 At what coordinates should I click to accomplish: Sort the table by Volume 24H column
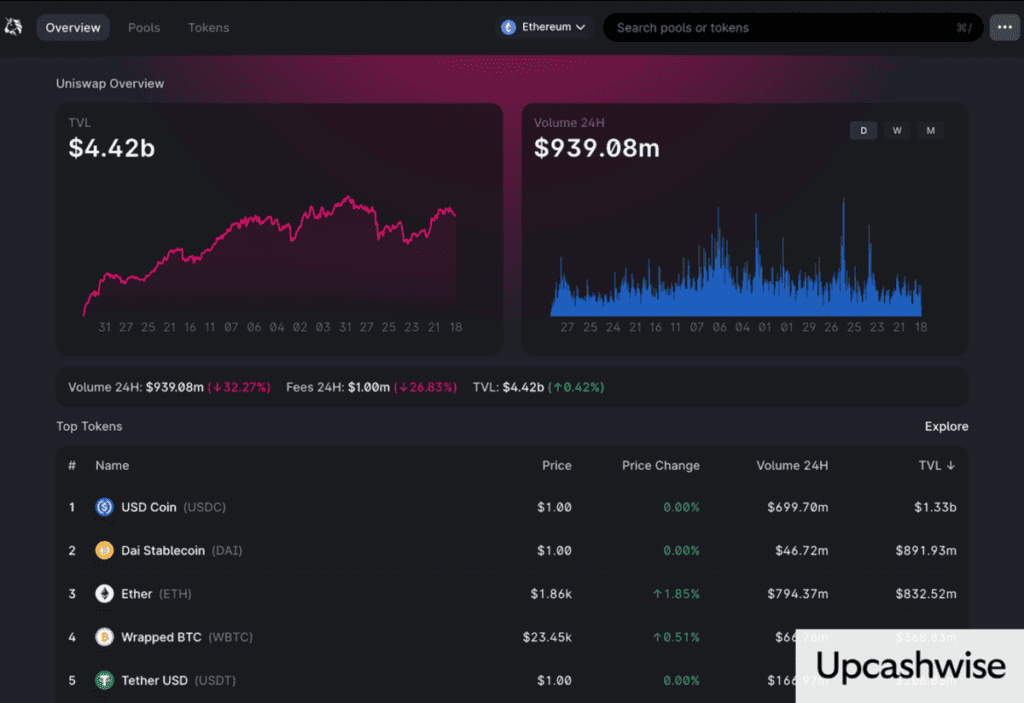[792, 465]
